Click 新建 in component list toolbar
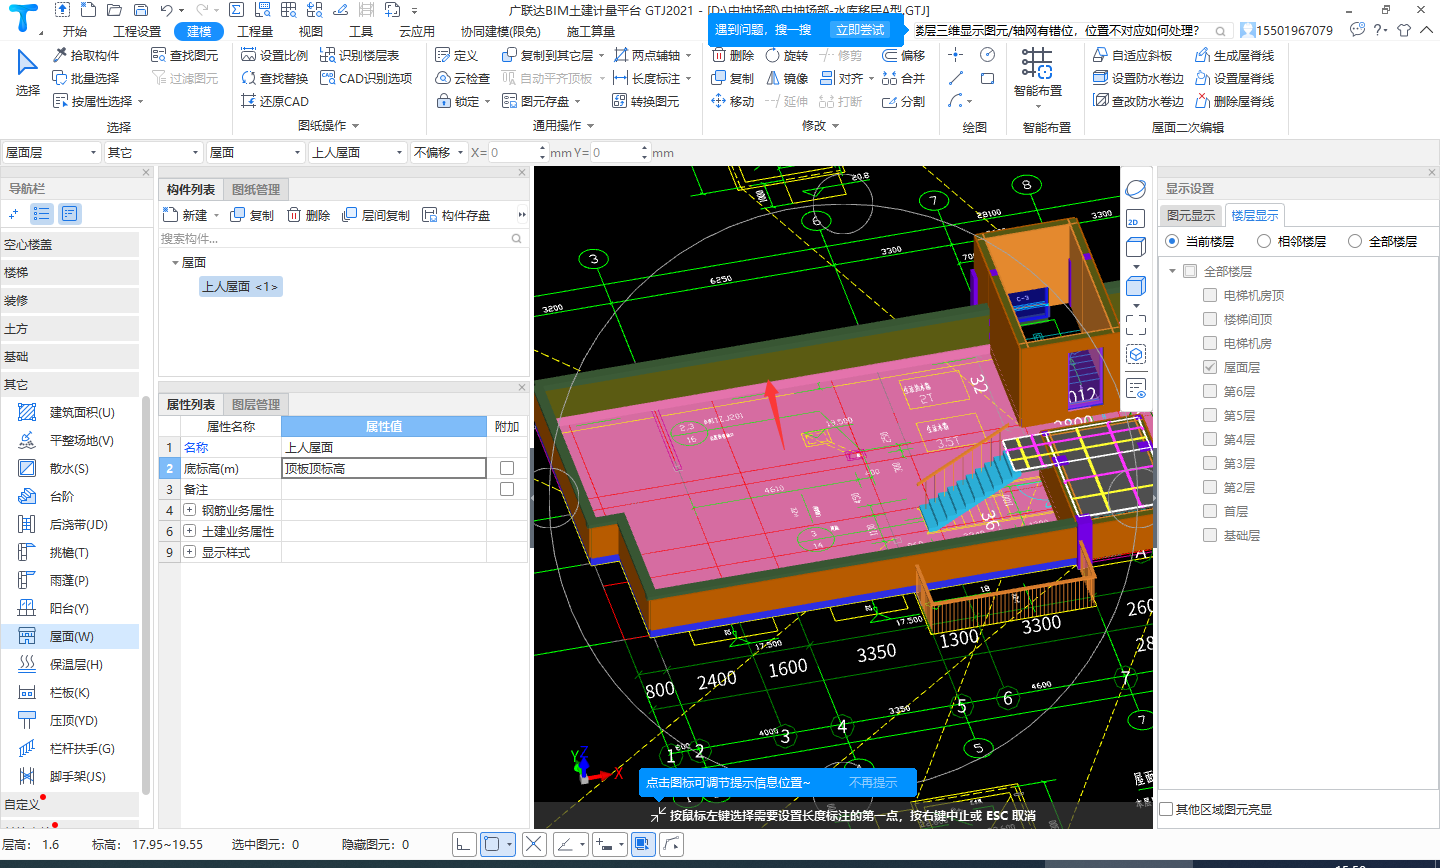This screenshot has width=1440, height=868. coord(186,215)
